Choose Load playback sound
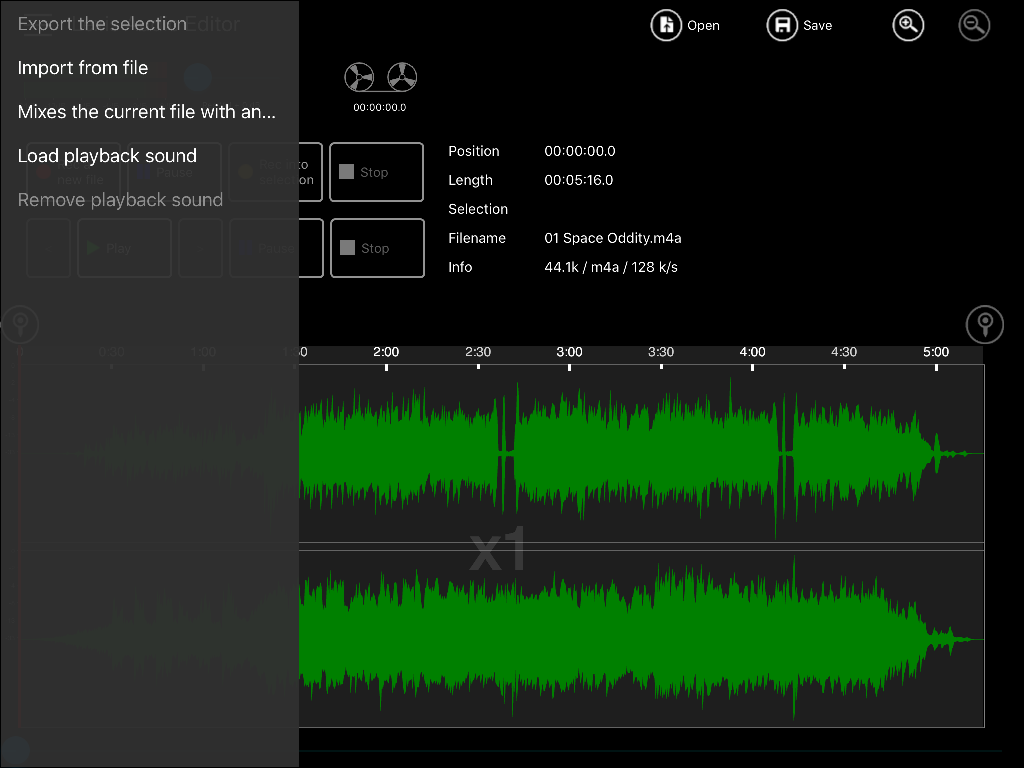The height and width of the screenshot is (768, 1024). point(107,155)
